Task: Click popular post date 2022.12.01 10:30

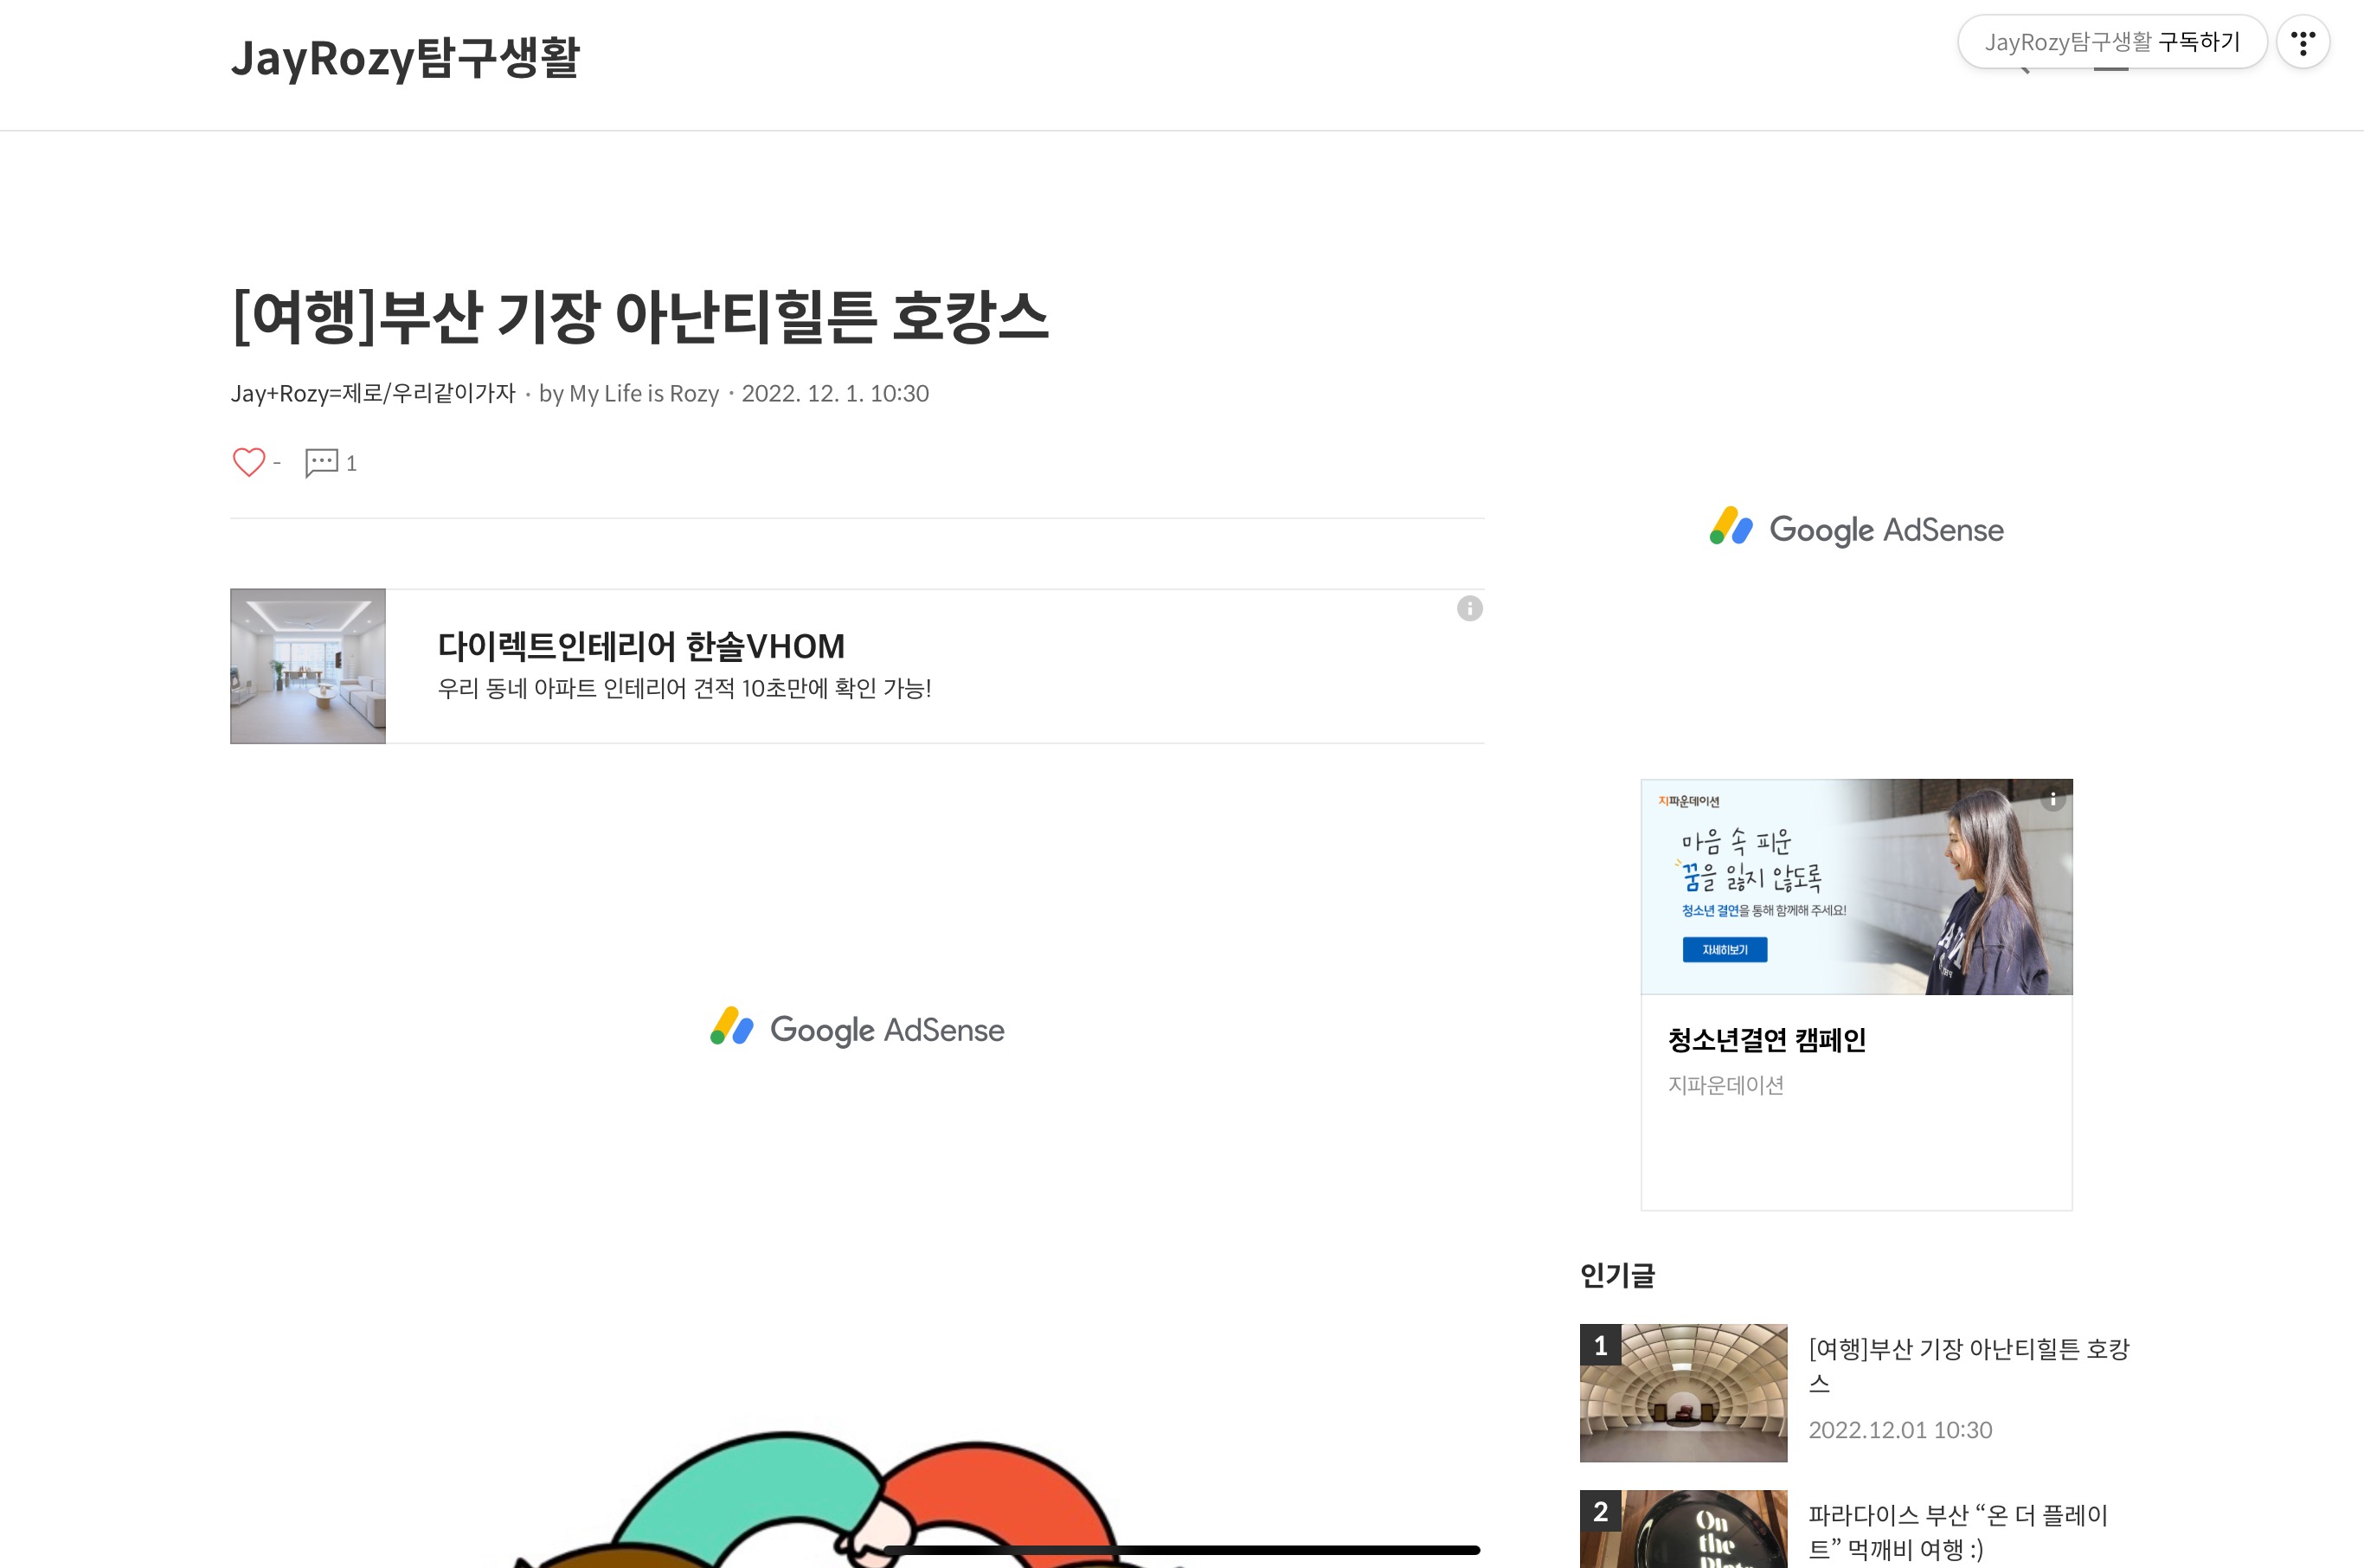Action: tap(1900, 1430)
